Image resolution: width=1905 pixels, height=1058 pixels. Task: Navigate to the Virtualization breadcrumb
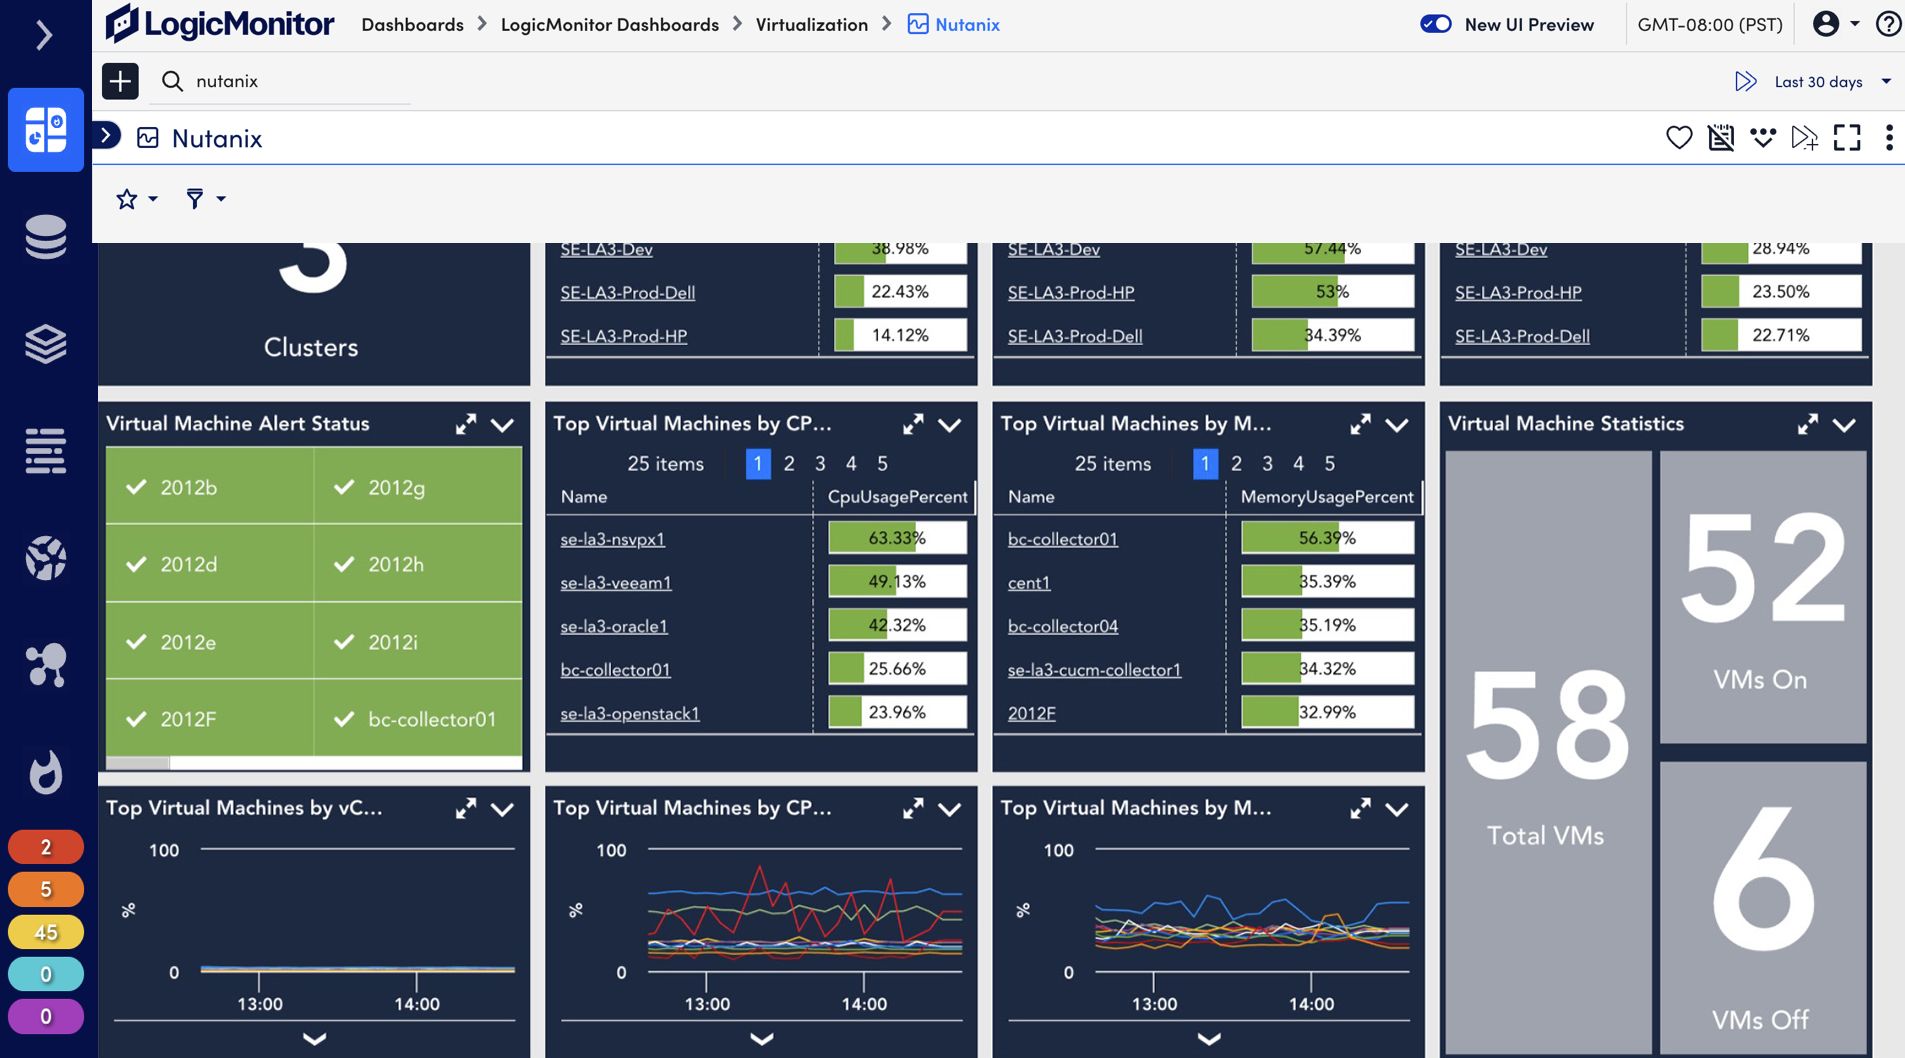812,24
